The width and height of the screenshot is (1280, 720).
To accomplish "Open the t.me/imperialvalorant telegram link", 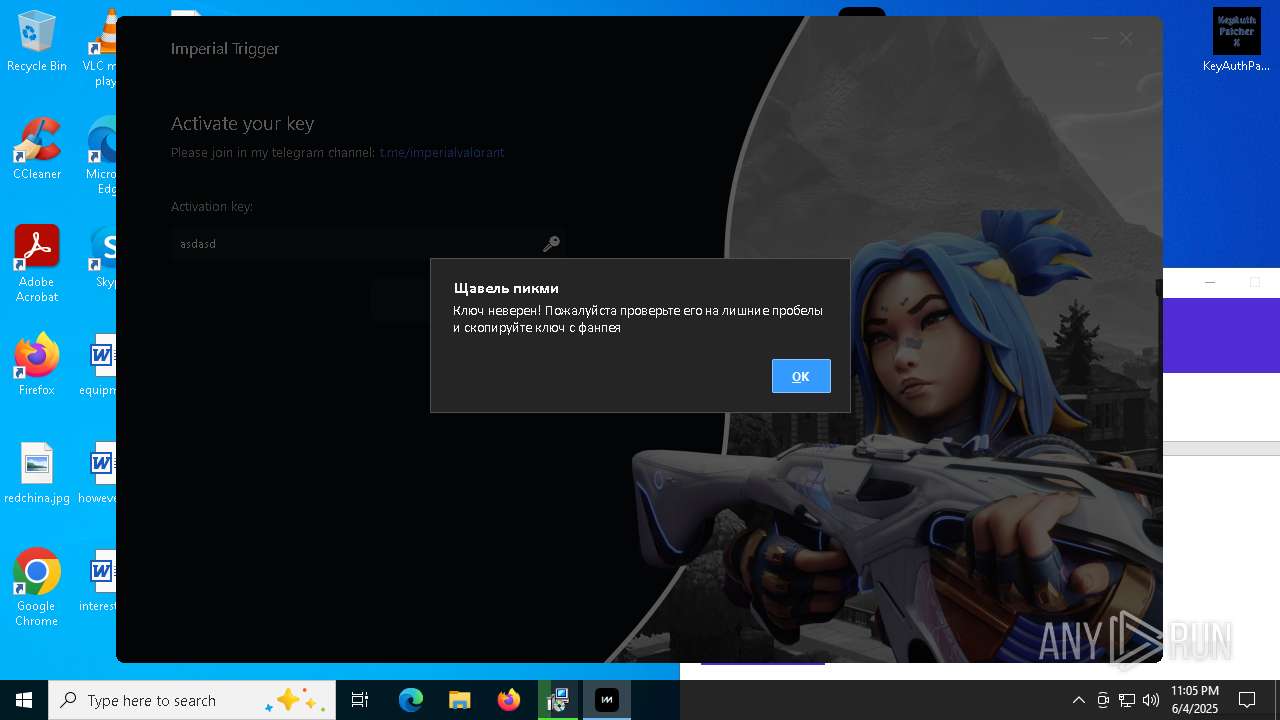I will coord(442,153).
